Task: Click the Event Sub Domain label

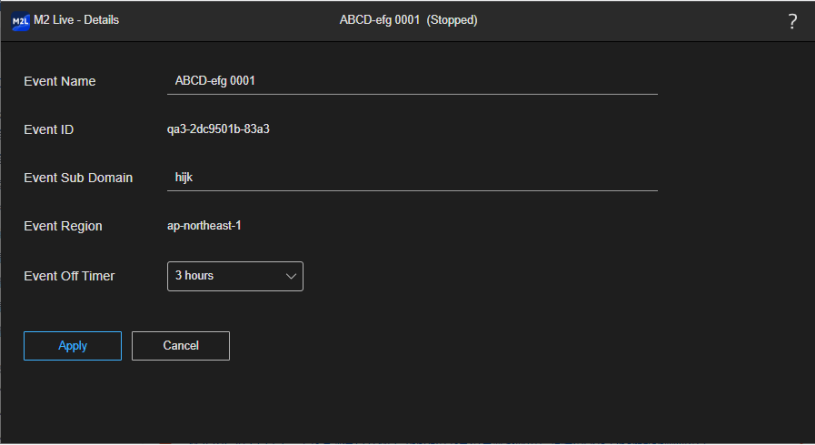Action: pos(78,178)
